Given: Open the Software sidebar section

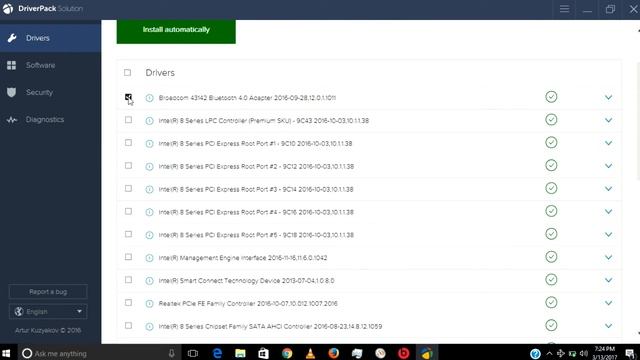Looking at the screenshot, I should click(50, 65).
